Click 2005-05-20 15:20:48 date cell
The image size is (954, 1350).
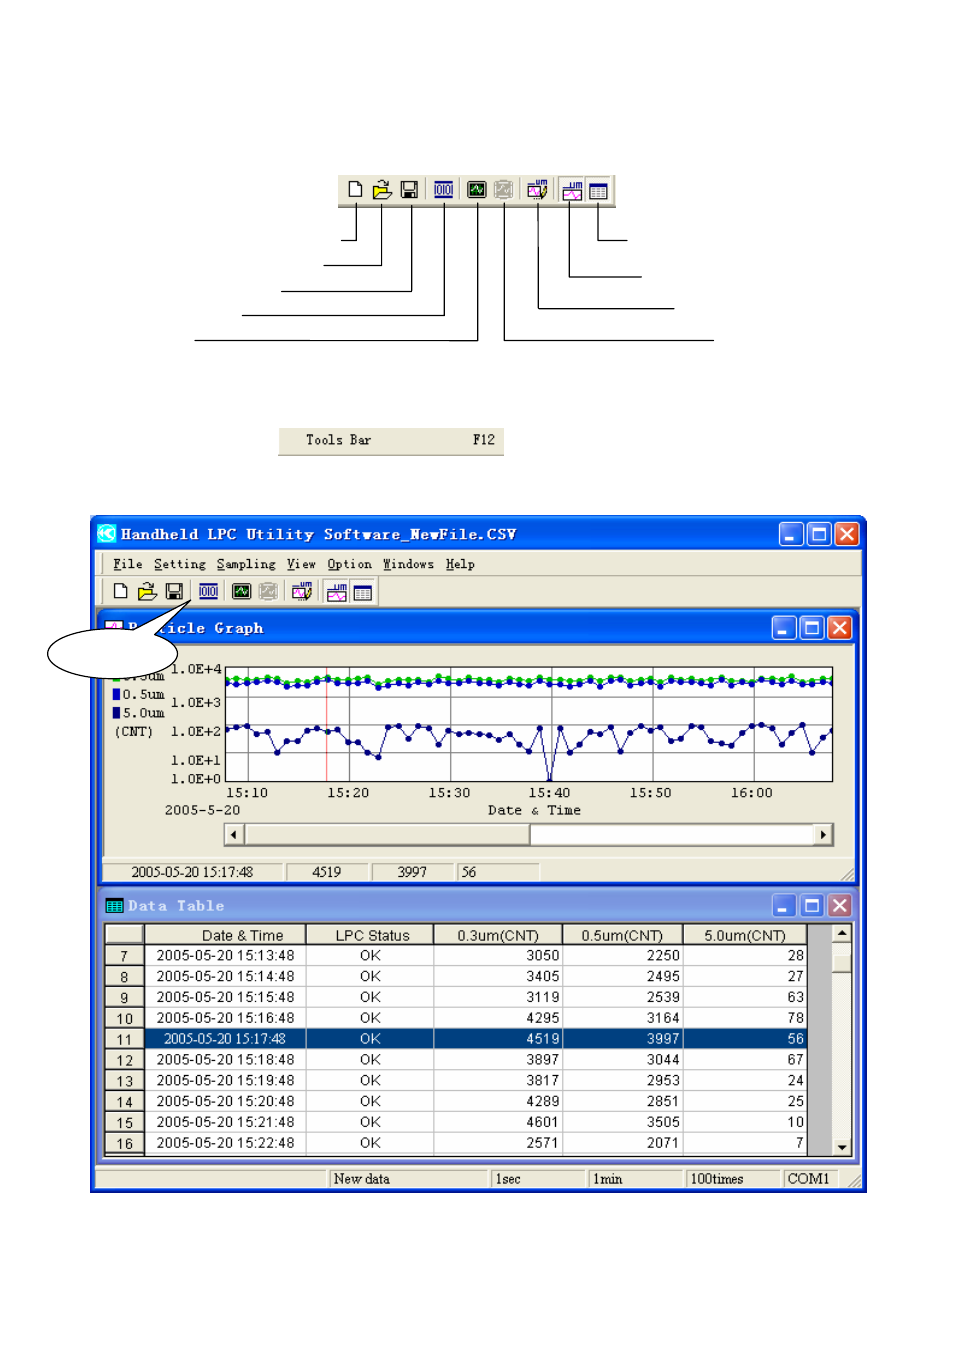226,1101
